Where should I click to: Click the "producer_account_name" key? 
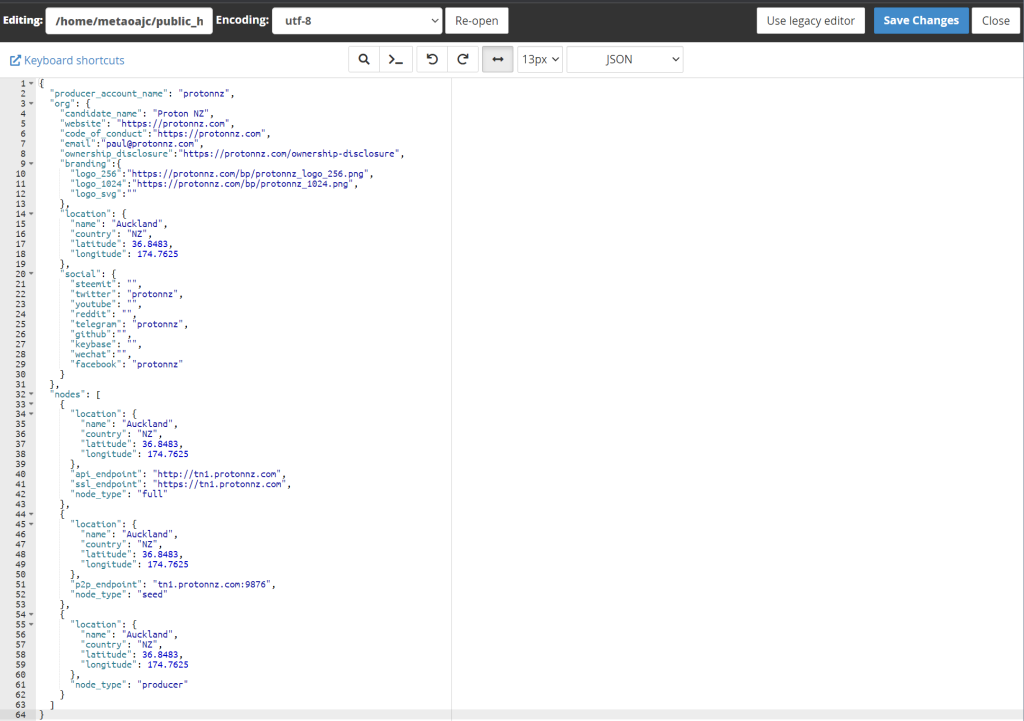tap(108, 93)
